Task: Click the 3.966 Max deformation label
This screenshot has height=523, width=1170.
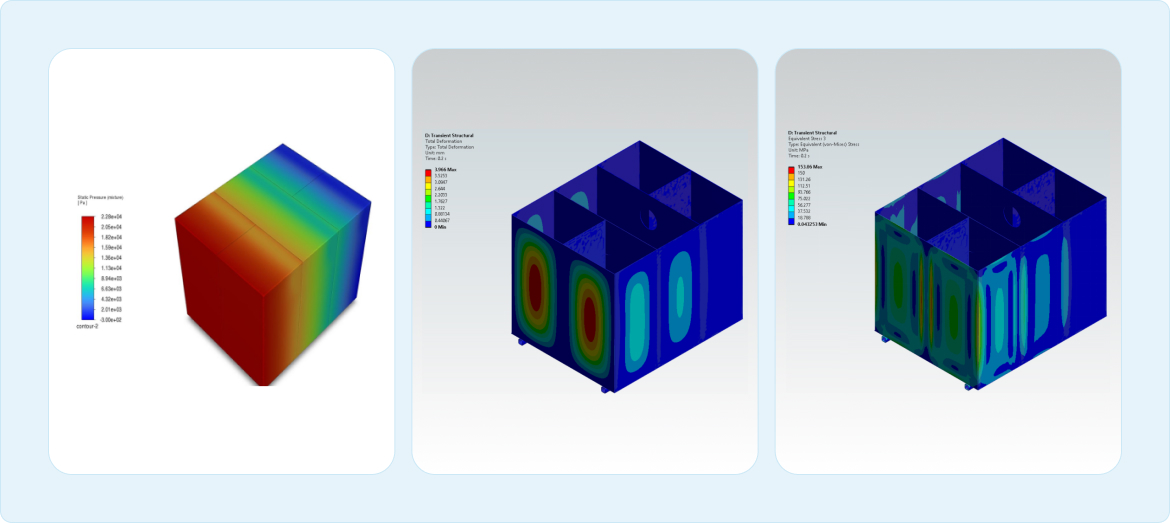Action: (x=447, y=168)
